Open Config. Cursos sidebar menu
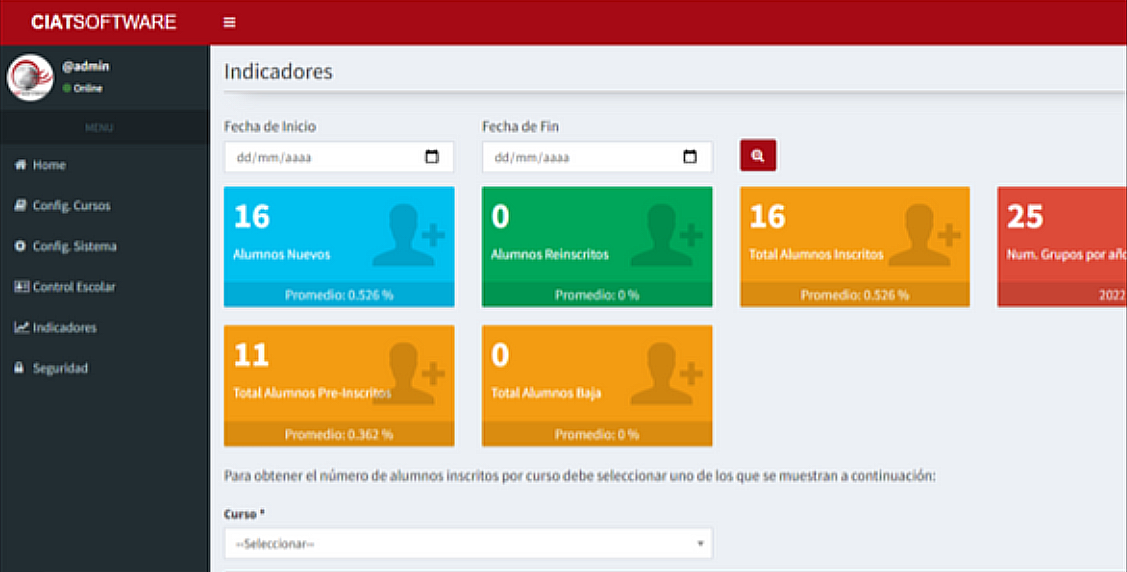The height and width of the screenshot is (572, 1127). click(x=71, y=206)
